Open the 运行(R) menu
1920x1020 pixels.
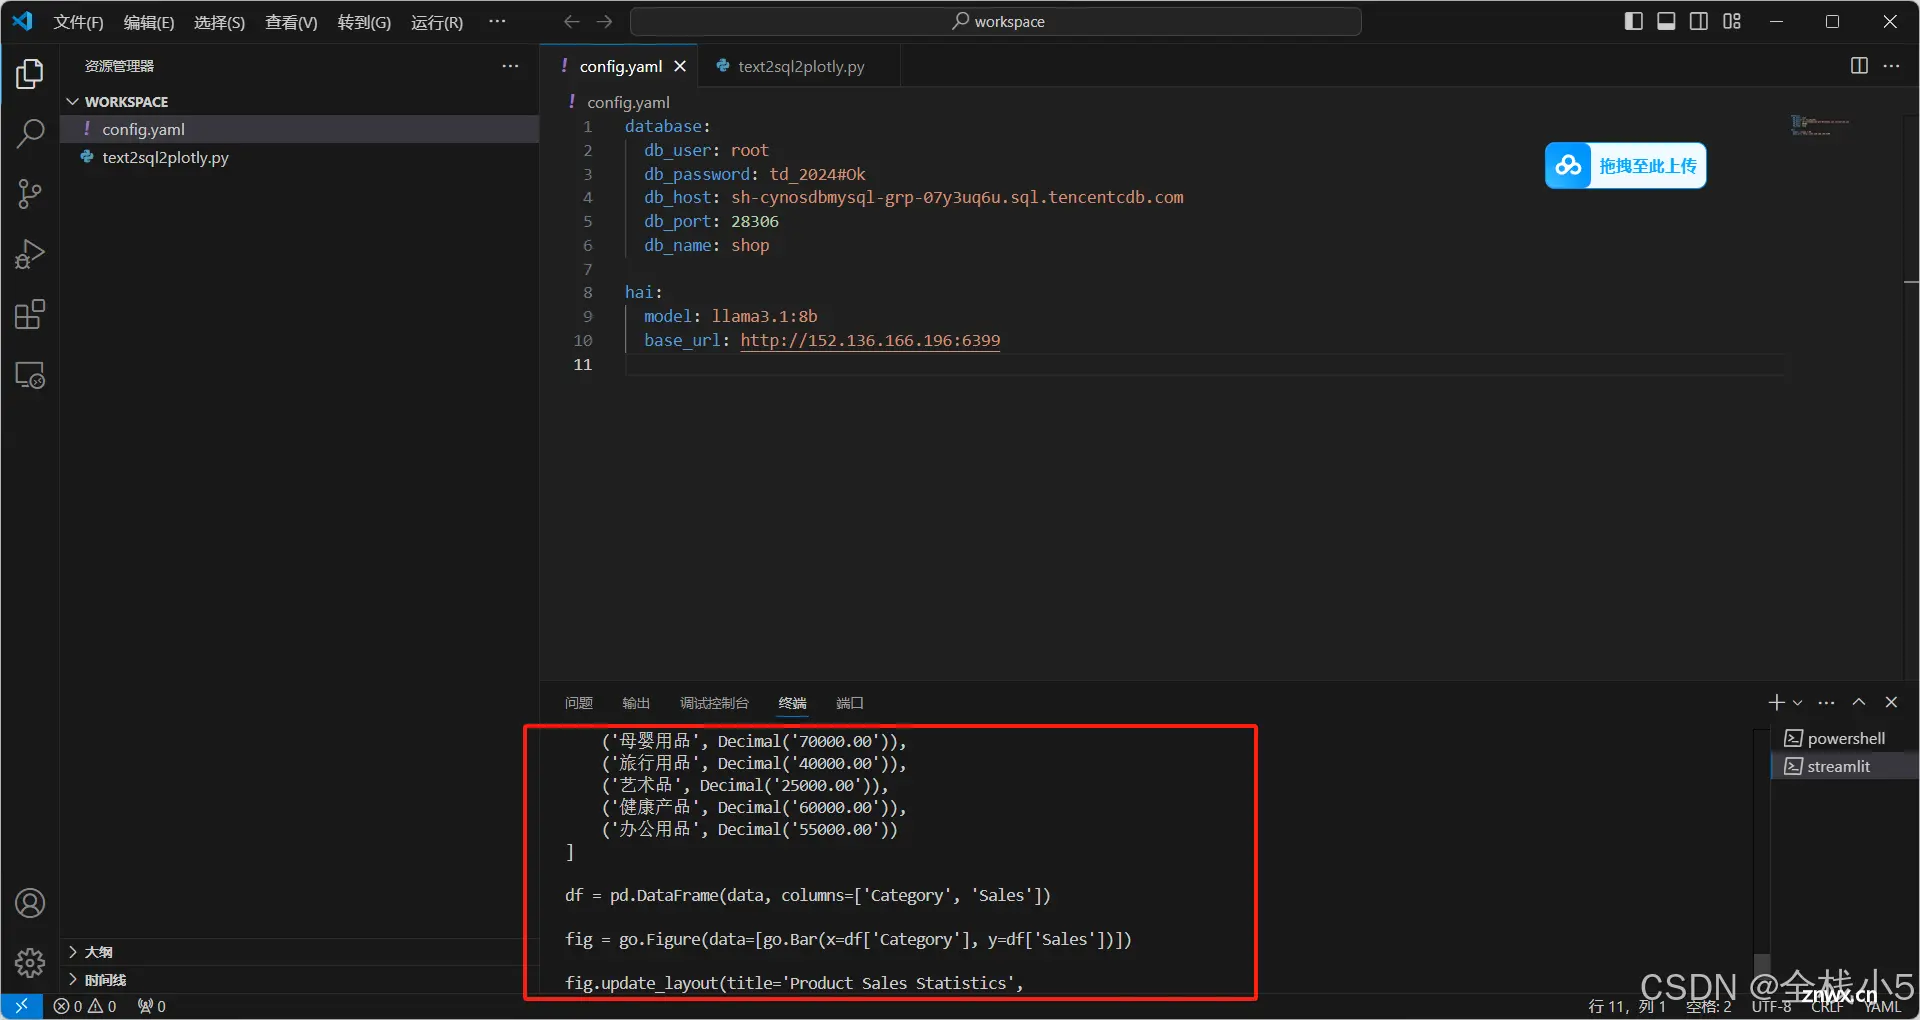[437, 22]
